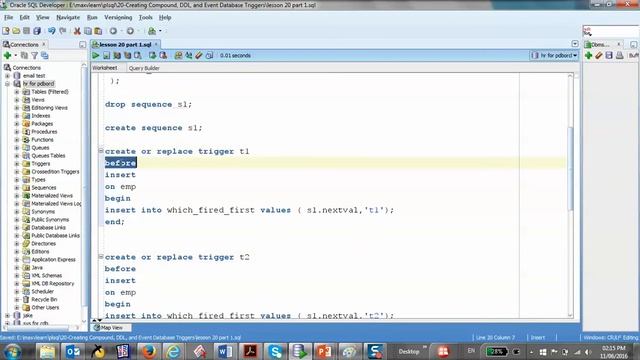The width and height of the screenshot is (640, 360).
Task: Open Firefox from the taskbar
Action: click(x=148, y=351)
